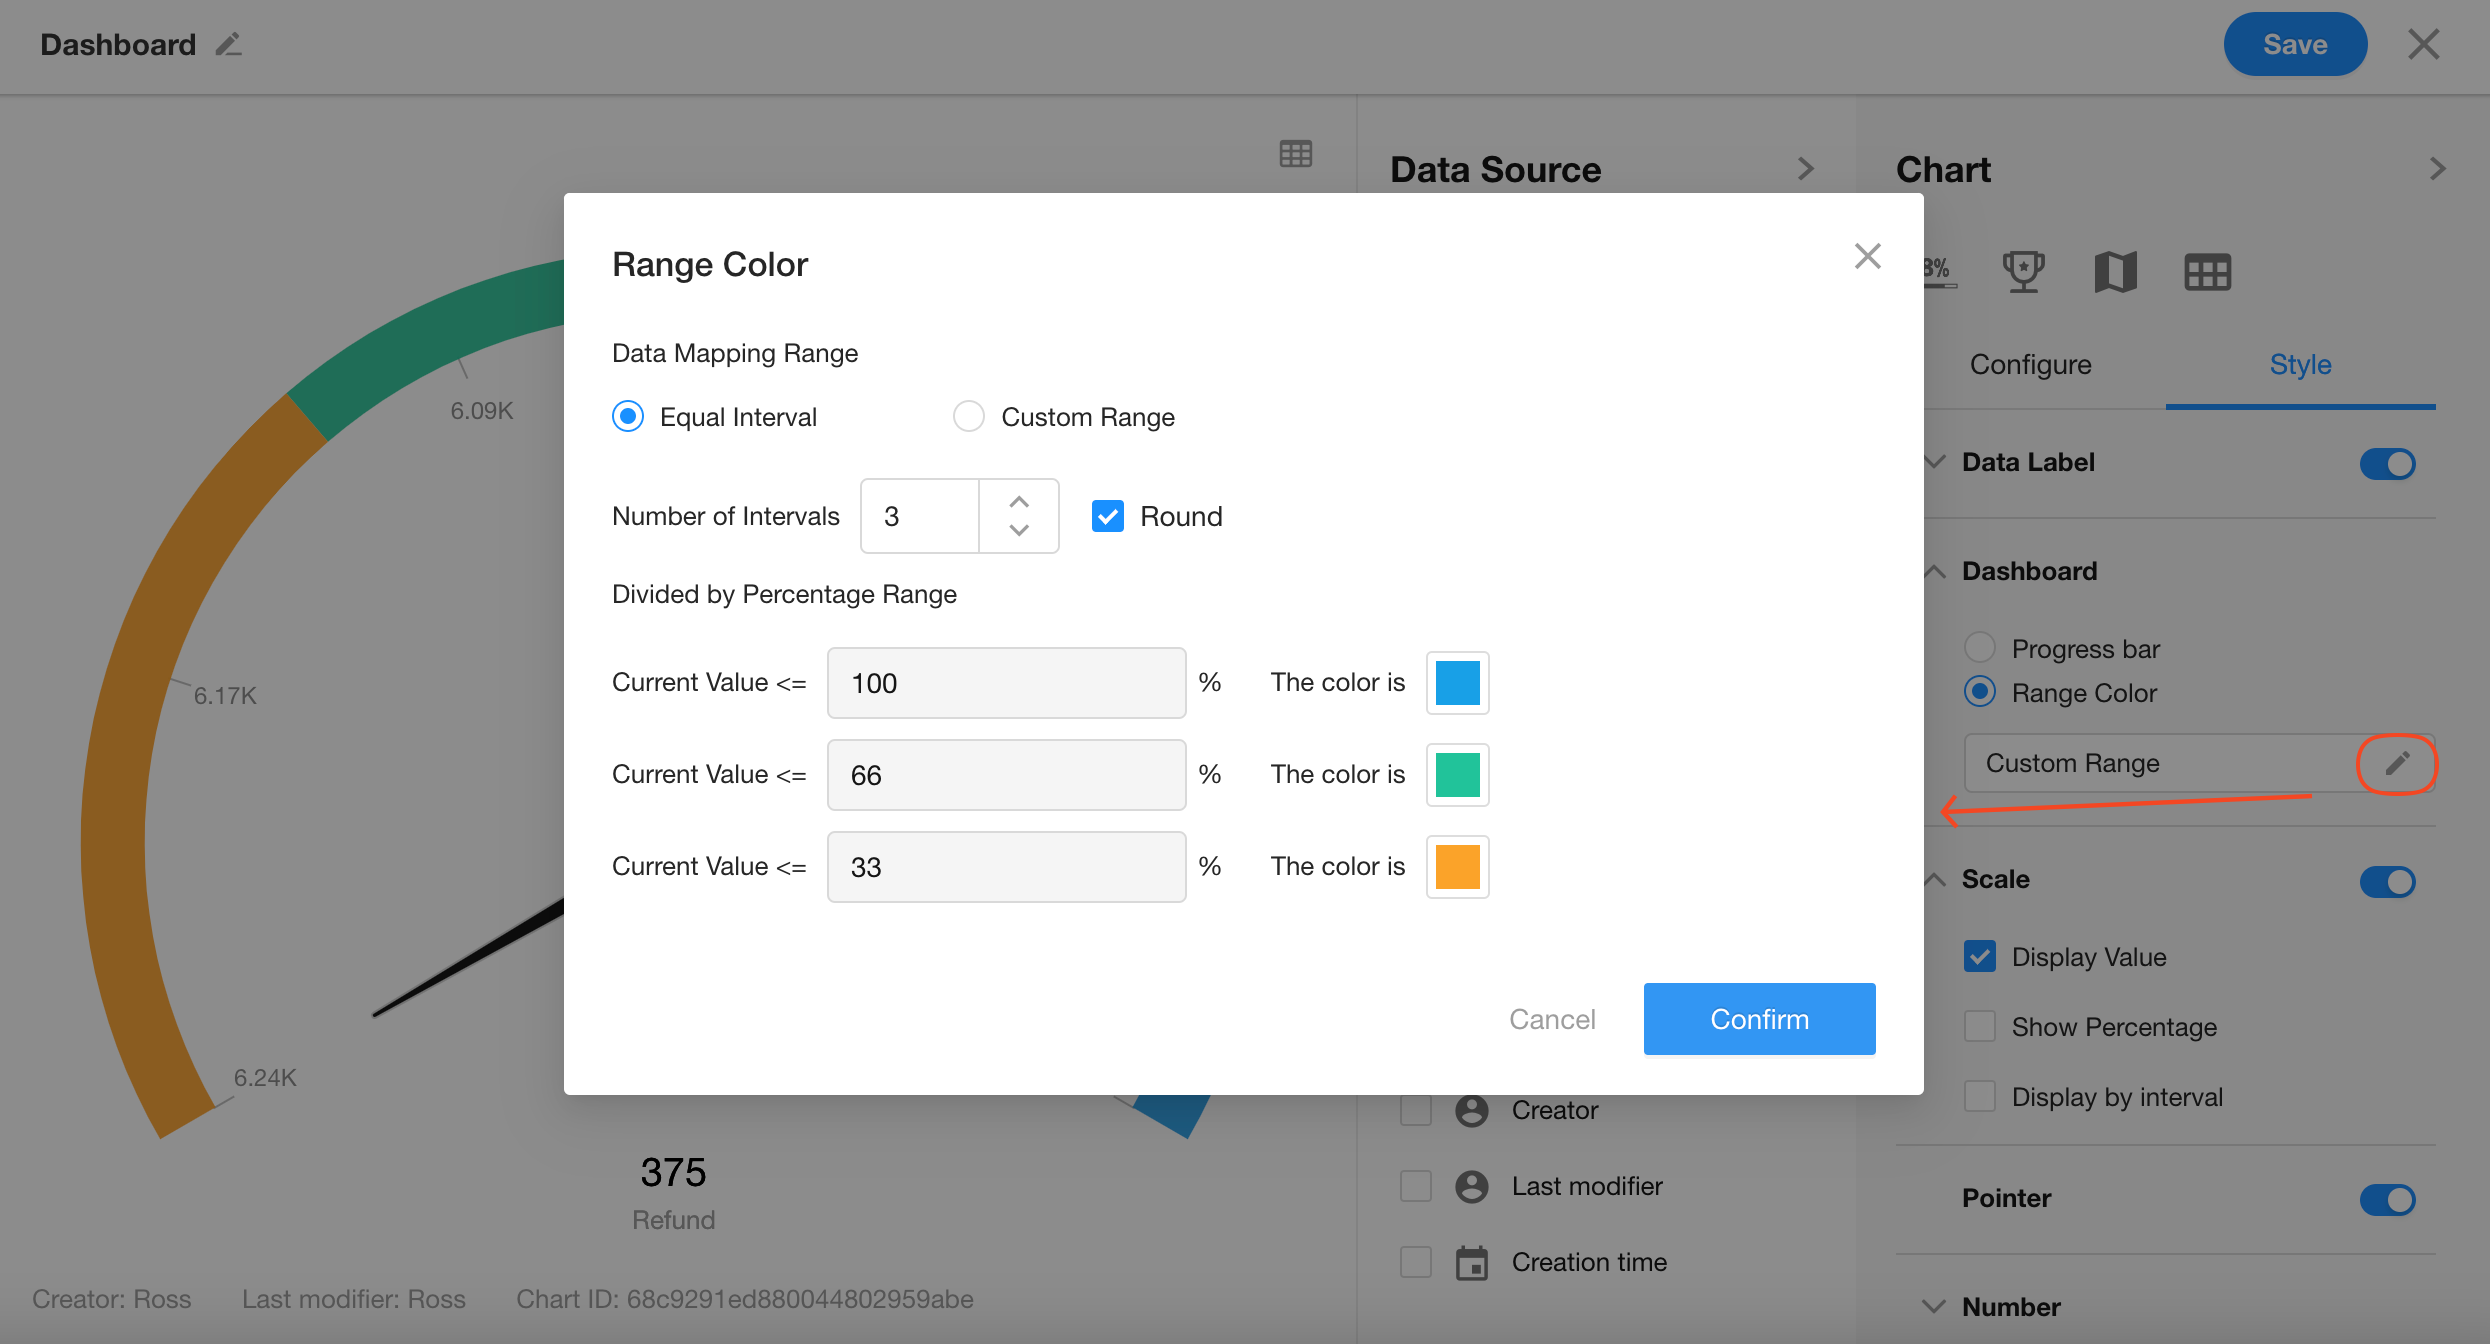The image size is (2490, 1344).
Task: Increase the Number of Intervals stepper
Action: tap(1019, 502)
